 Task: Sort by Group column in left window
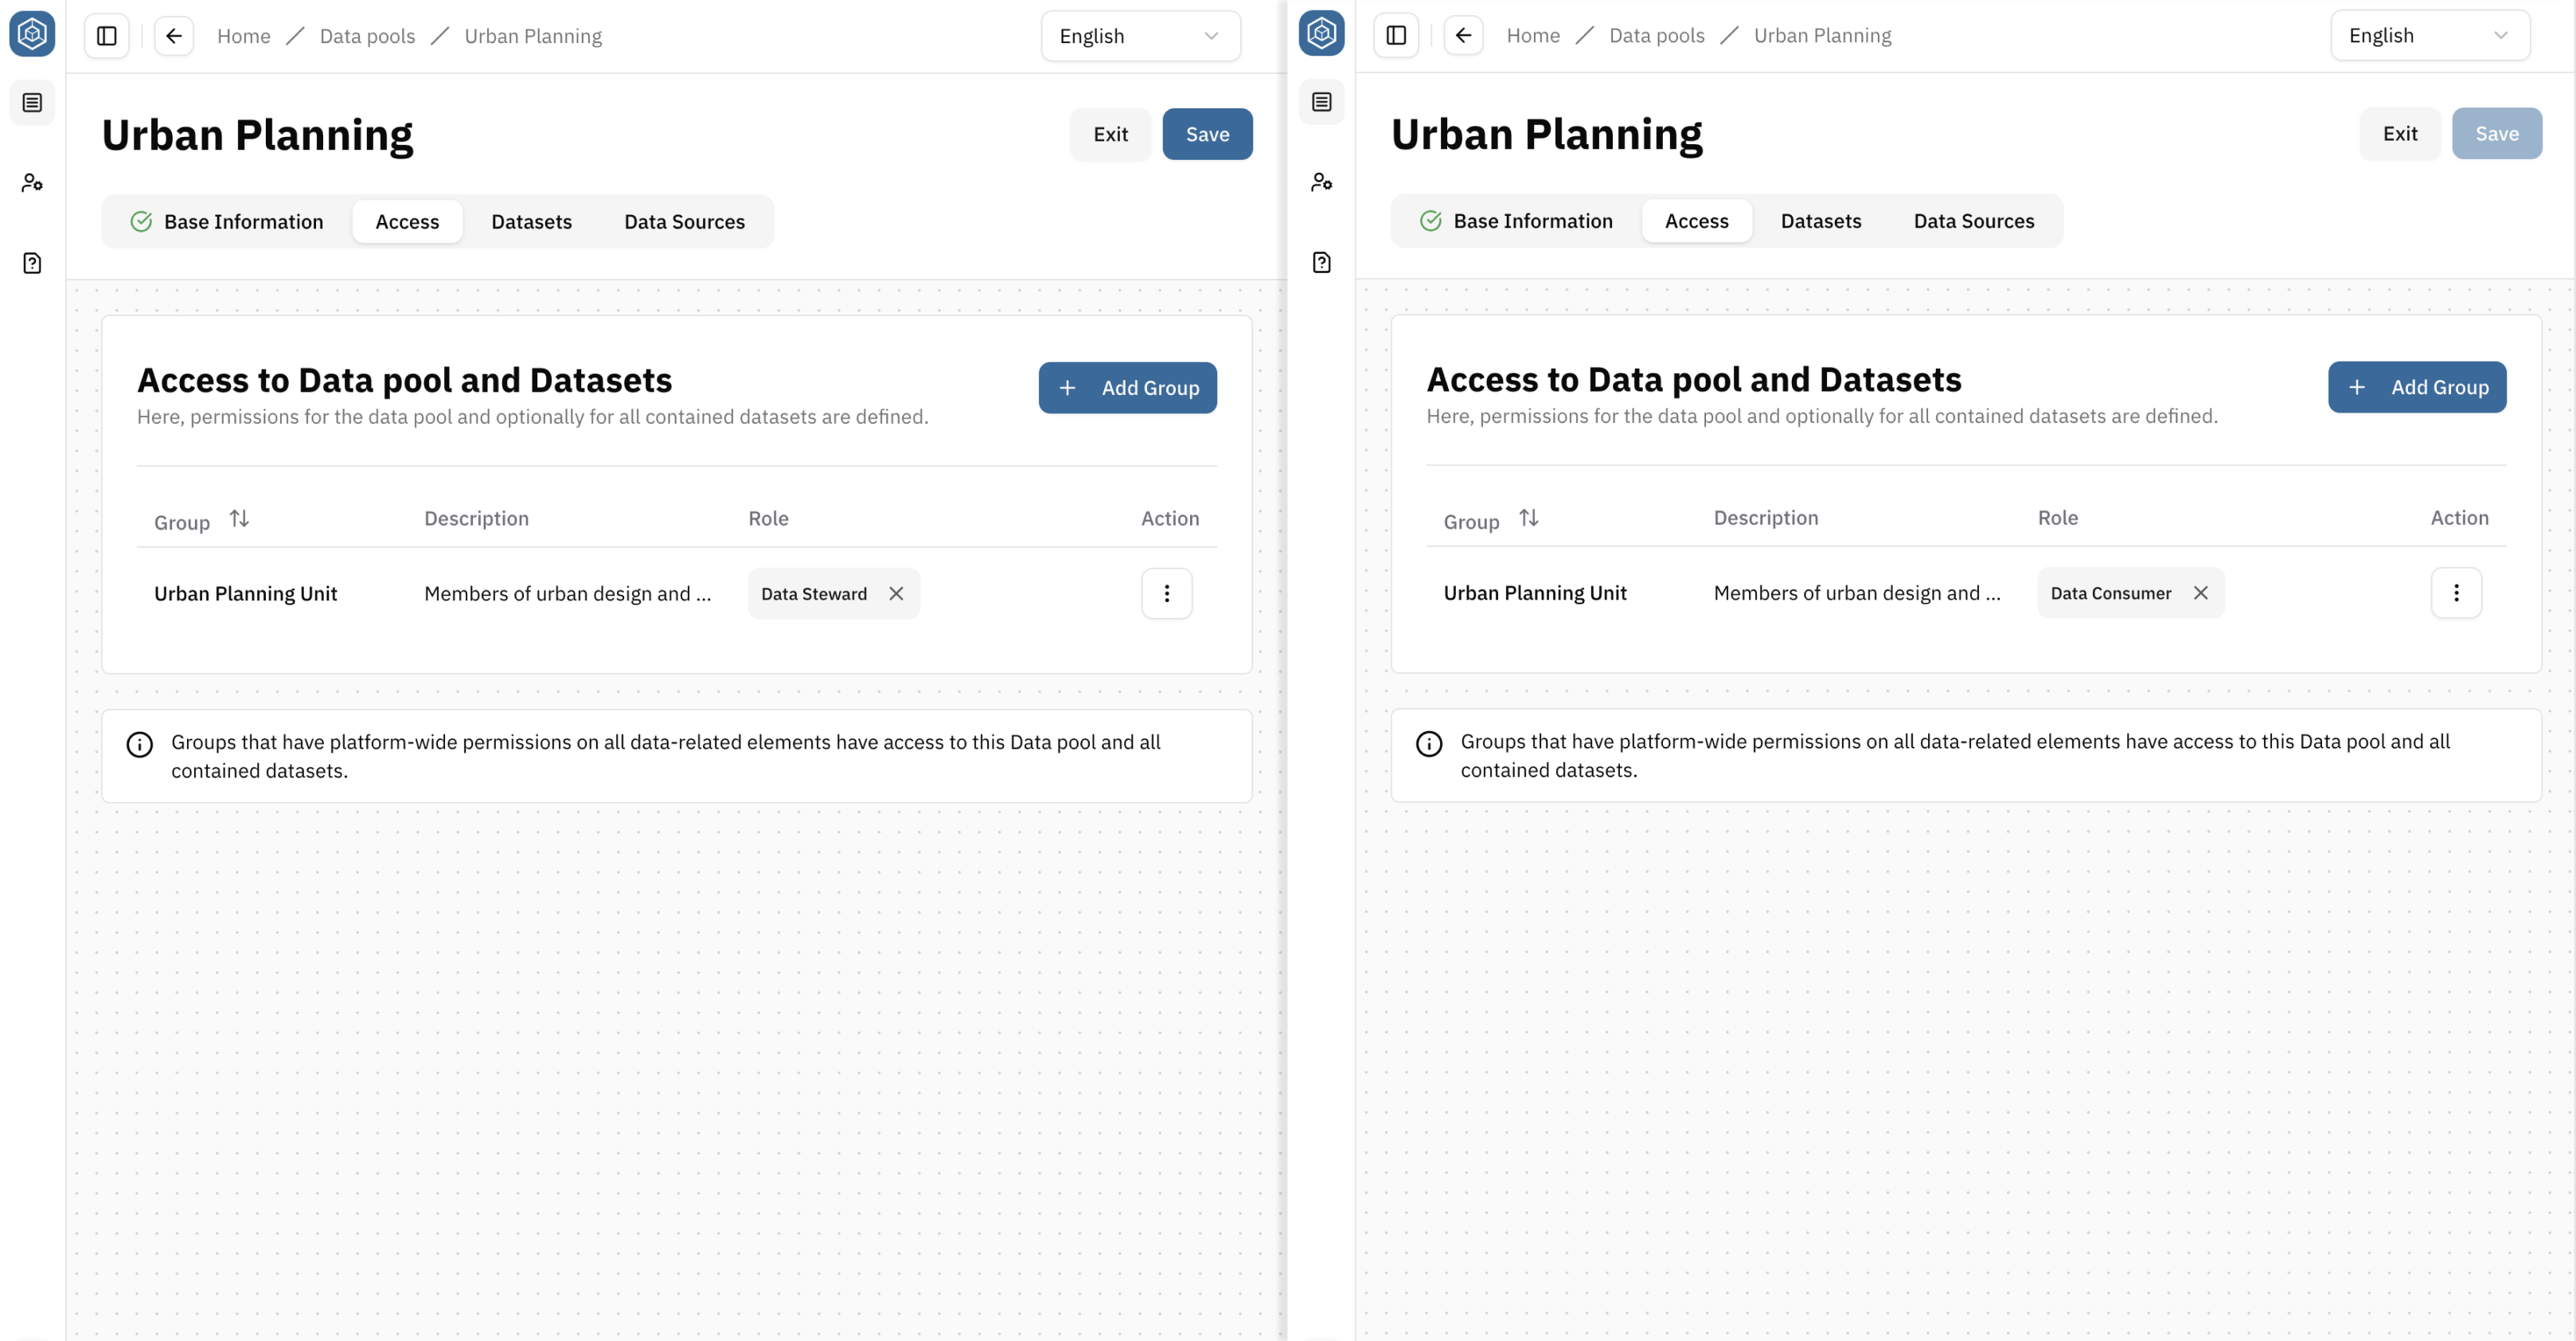[x=239, y=519]
